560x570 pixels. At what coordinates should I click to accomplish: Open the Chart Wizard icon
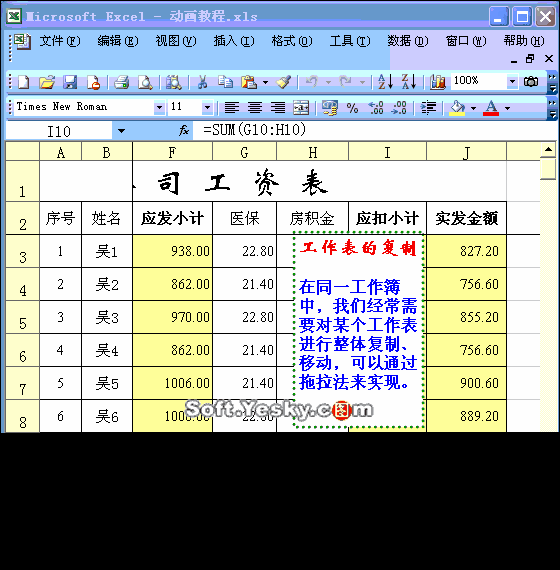[438, 82]
